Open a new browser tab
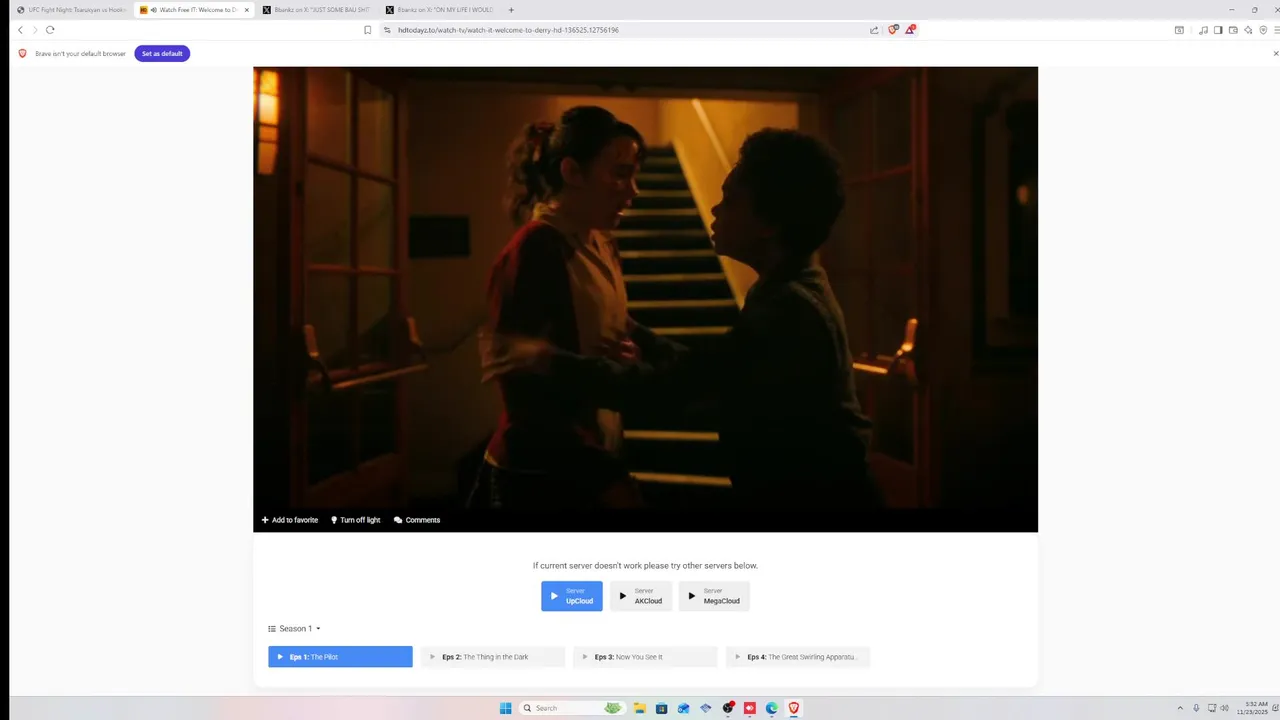The width and height of the screenshot is (1280, 720). coord(511,10)
